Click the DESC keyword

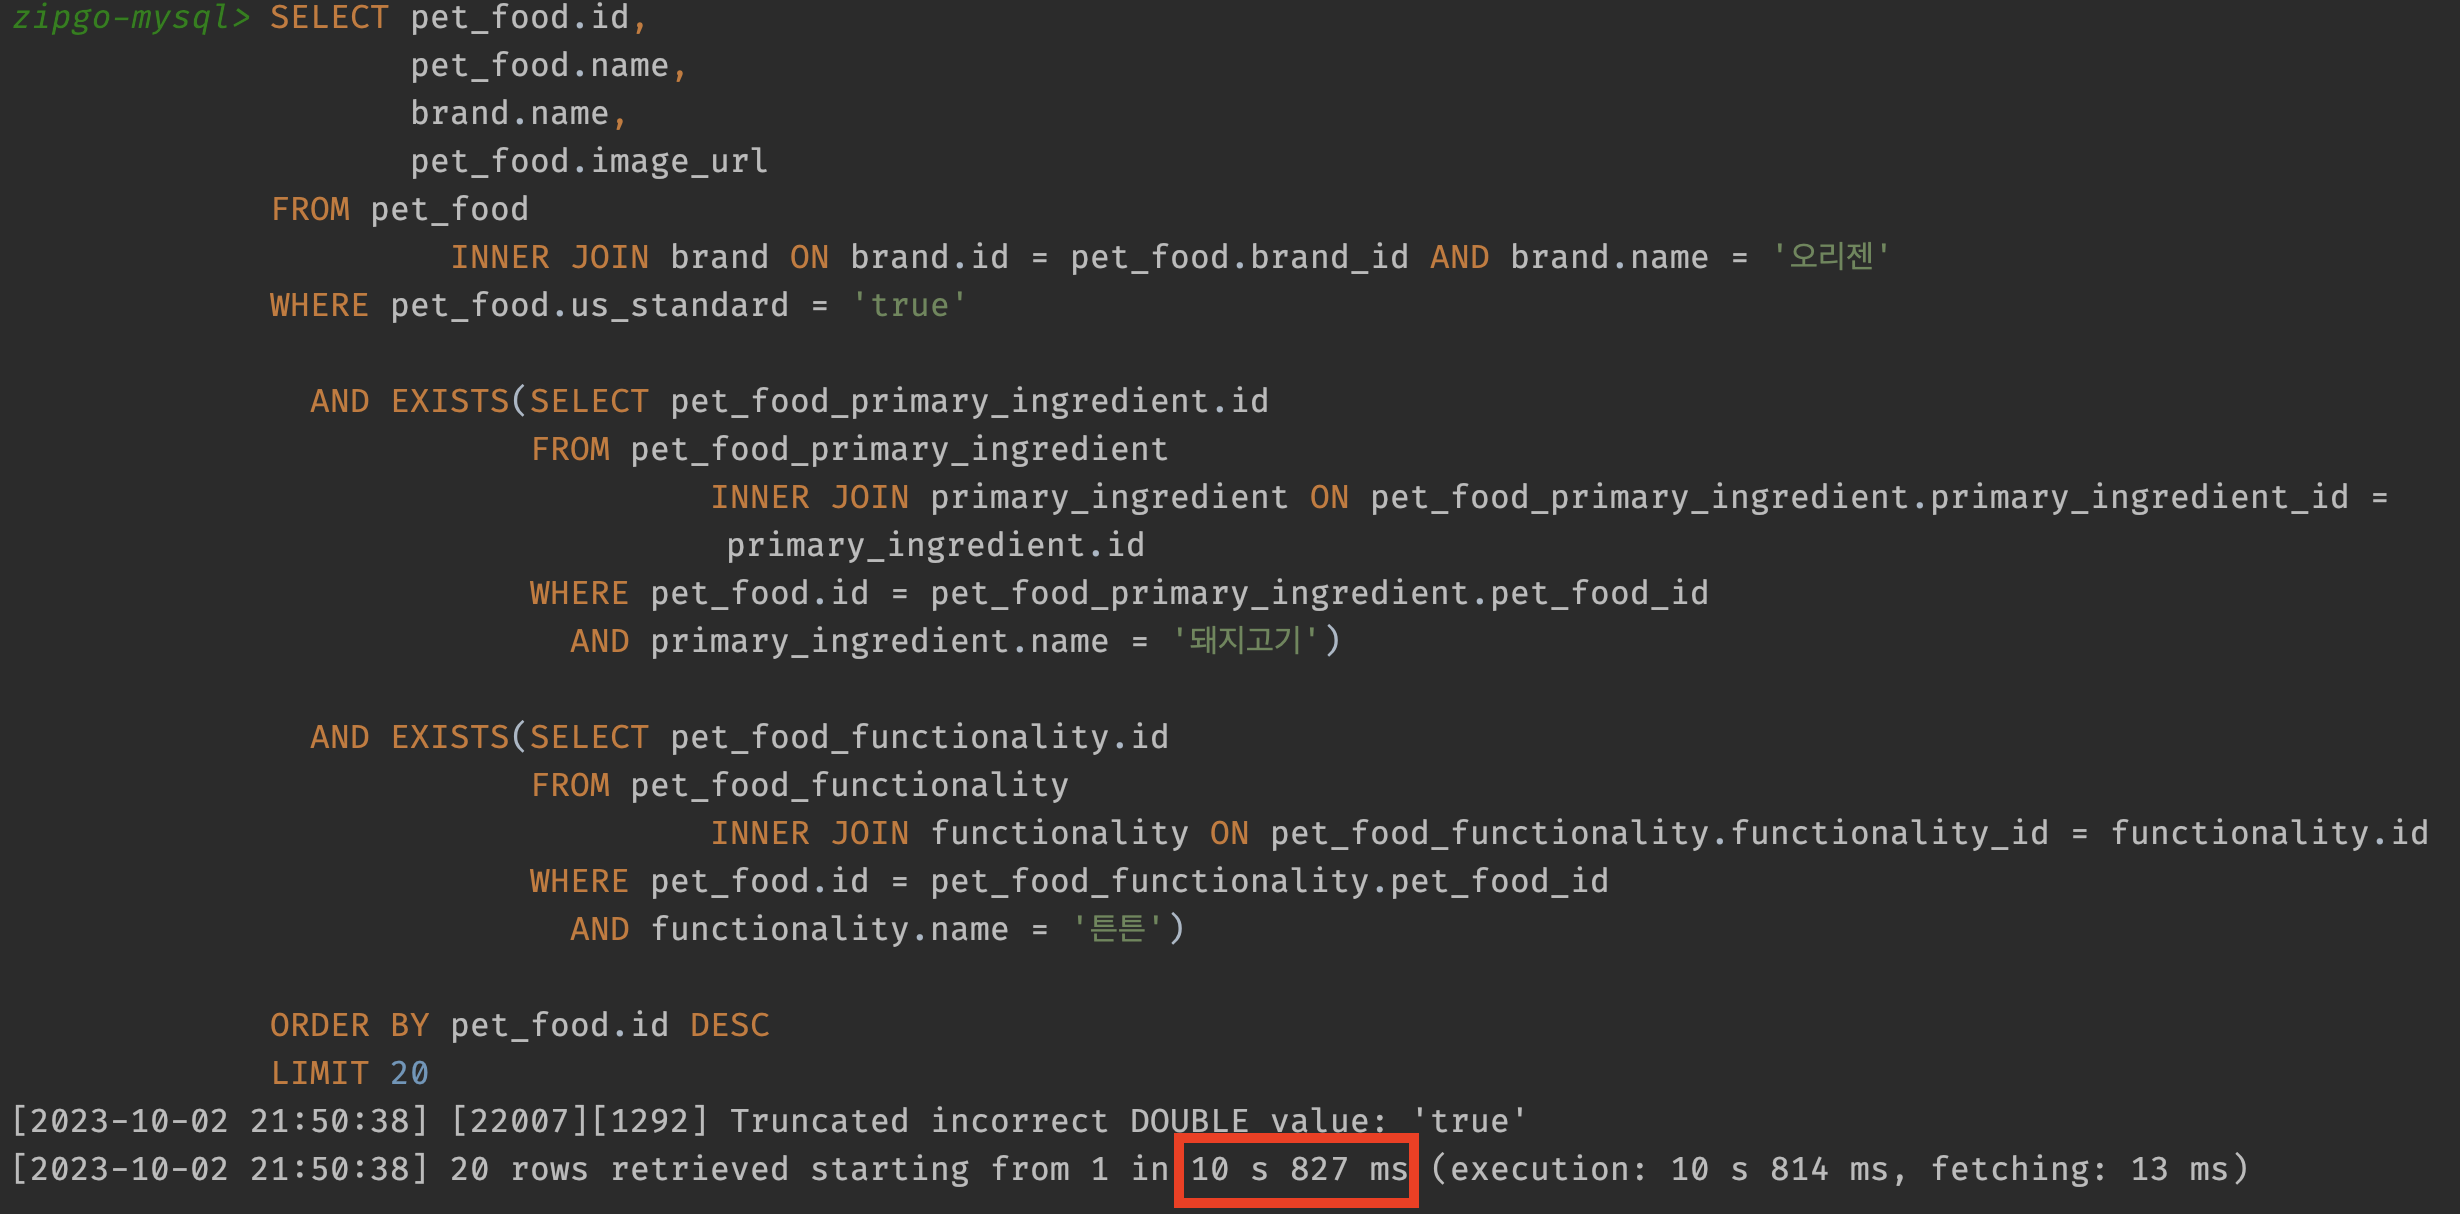(730, 1025)
